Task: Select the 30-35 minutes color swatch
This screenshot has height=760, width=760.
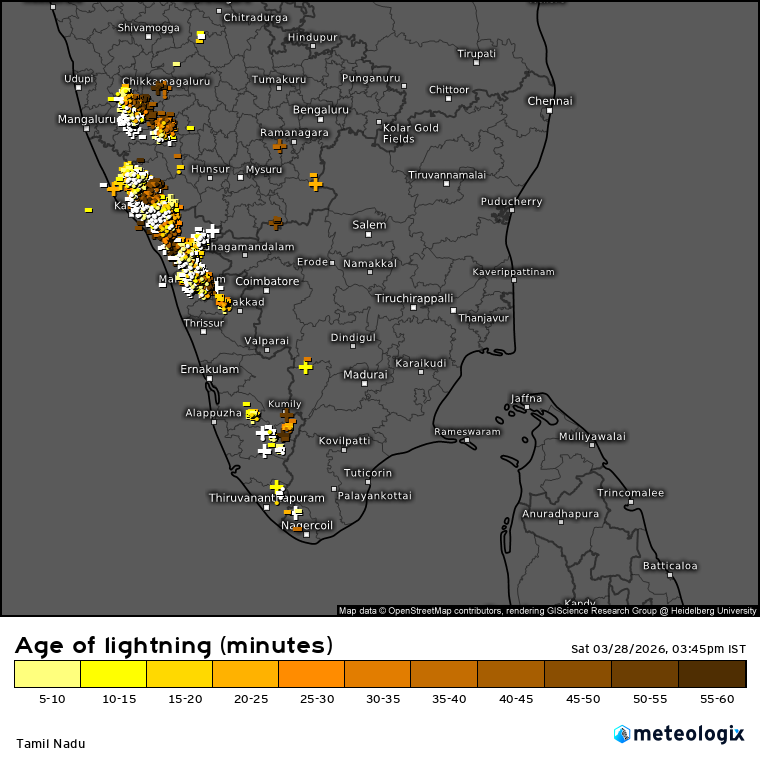Action: click(x=378, y=674)
